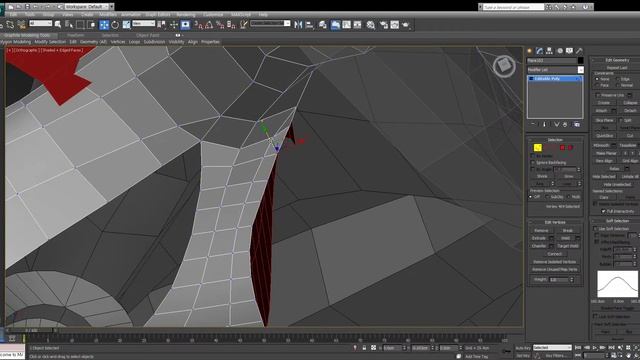Image resolution: width=640 pixels, height=360 pixels.
Task: Activate the Select and Move tool
Action: pyautogui.click(x=104, y=25)
